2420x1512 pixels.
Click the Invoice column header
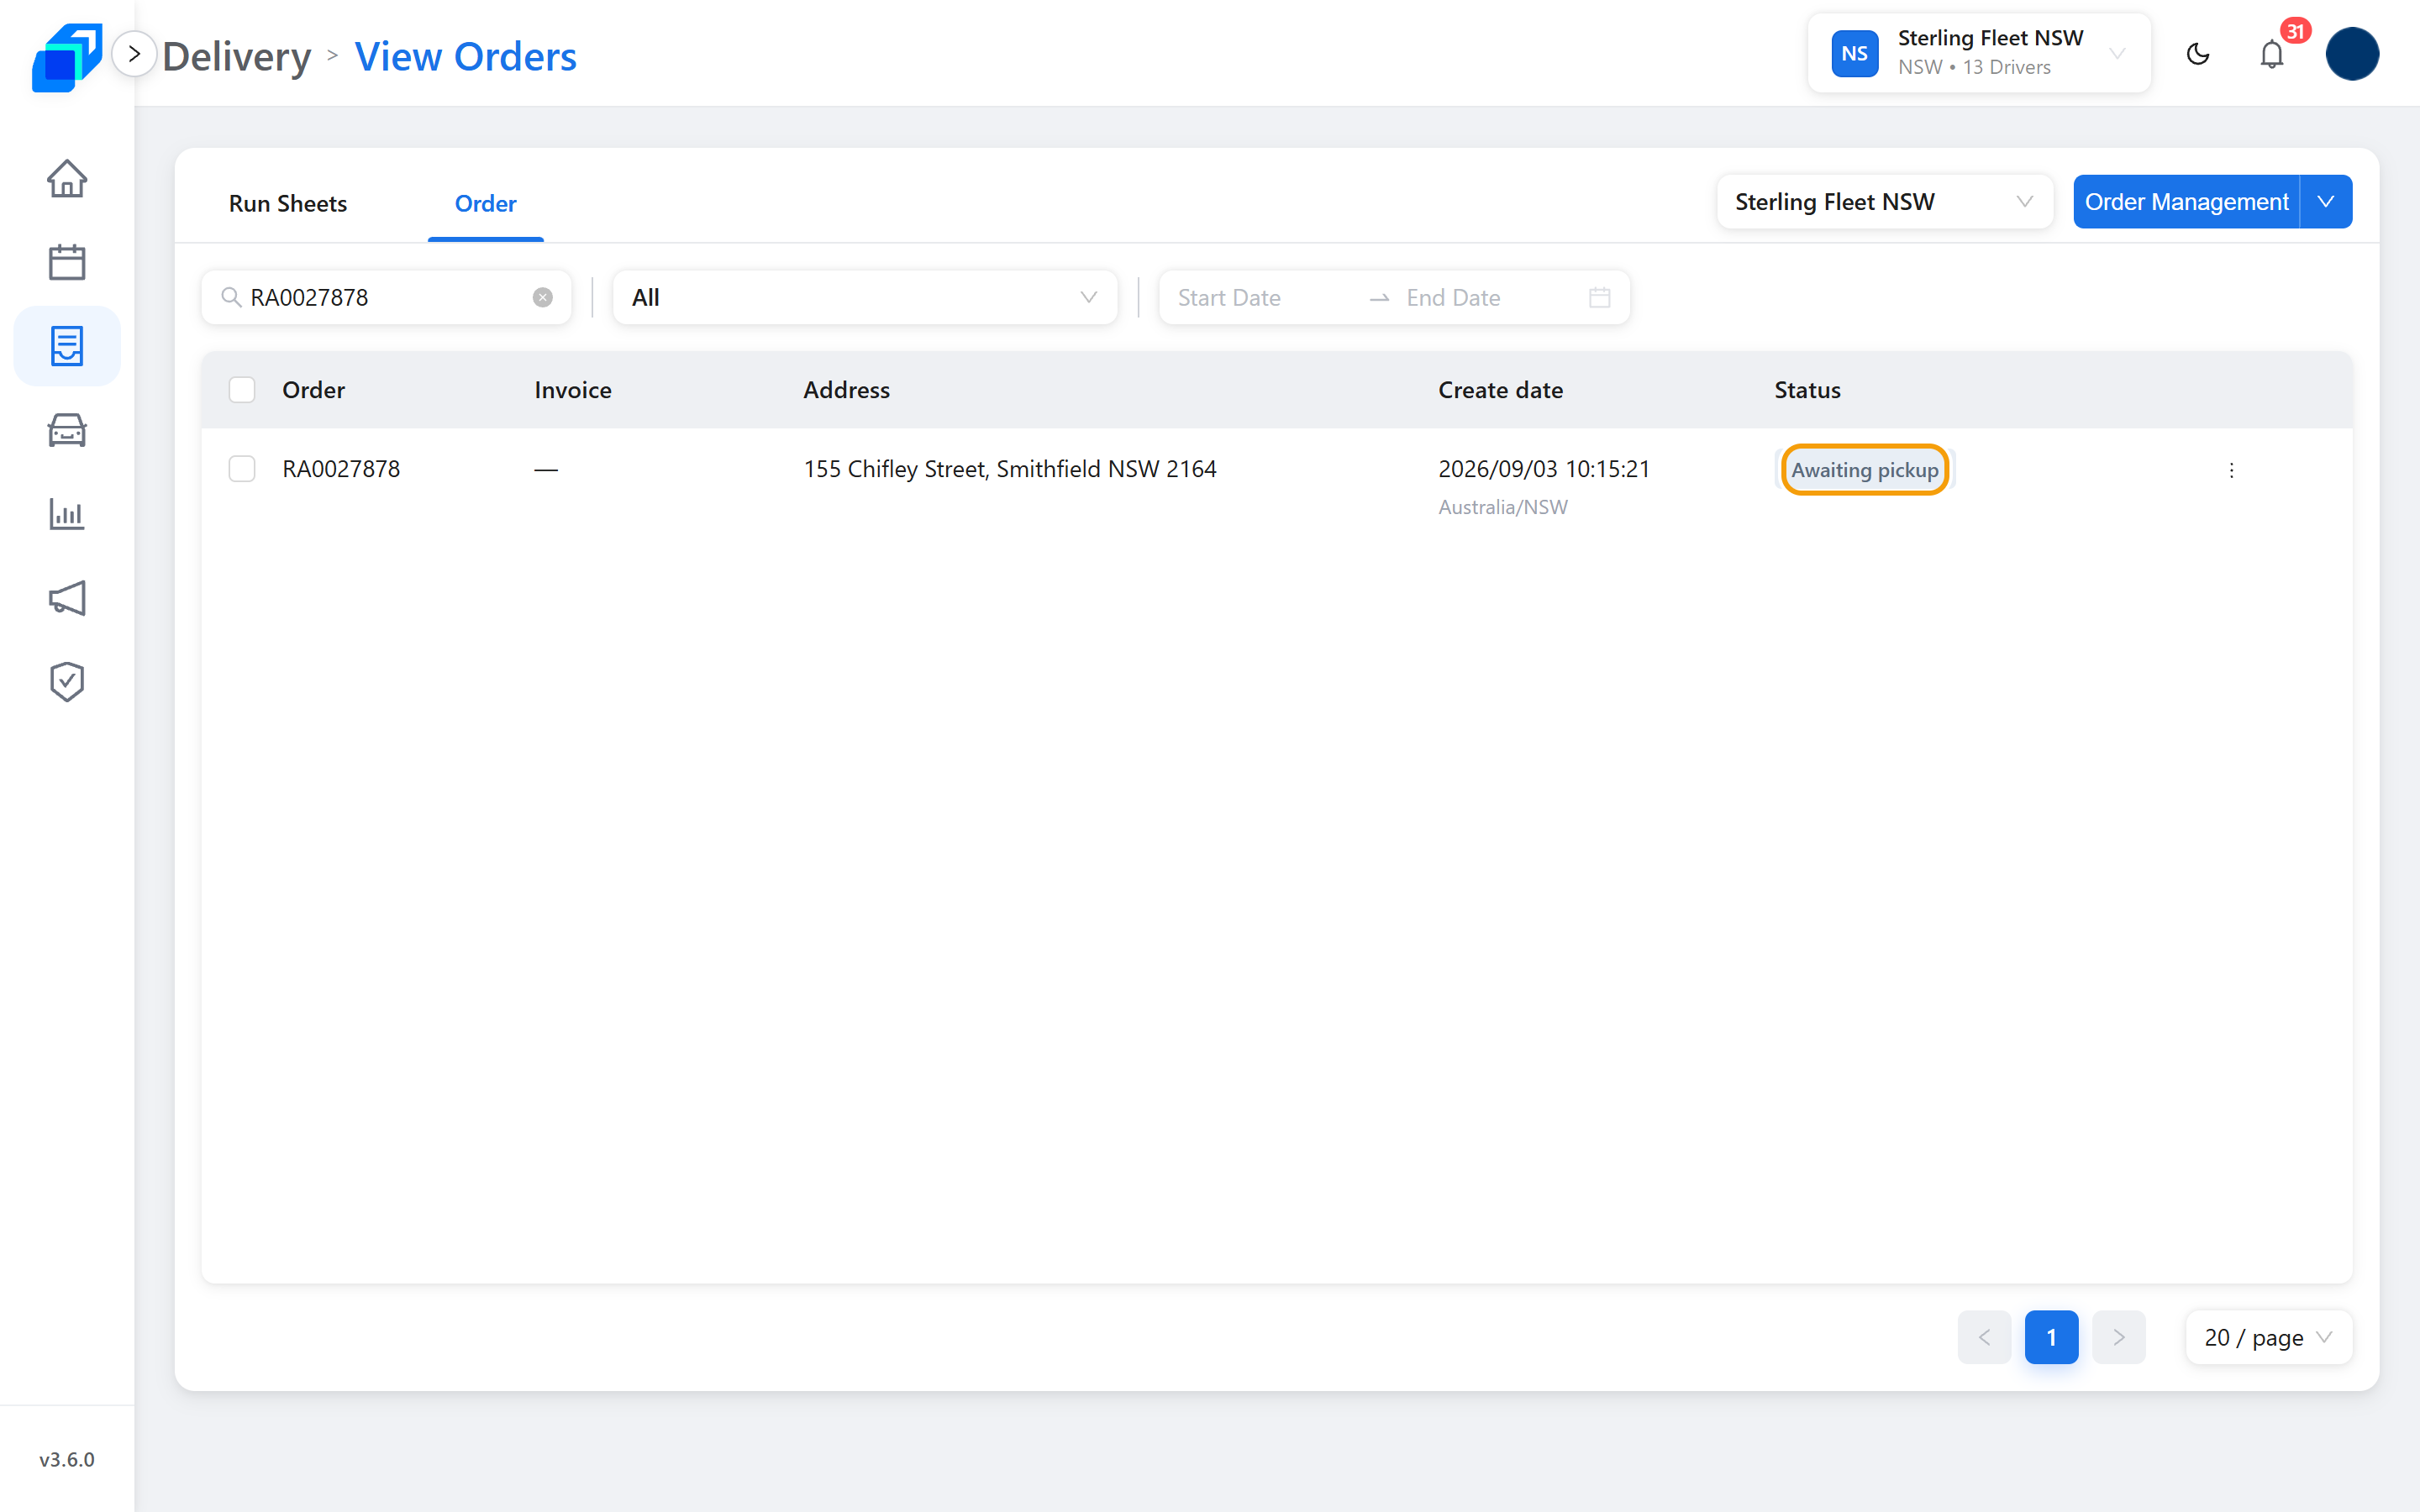coord(573,390)
